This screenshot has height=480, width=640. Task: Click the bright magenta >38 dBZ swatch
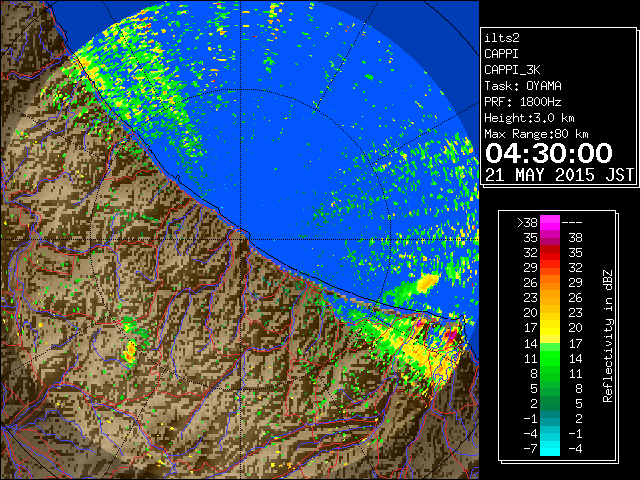pos(550,222)
